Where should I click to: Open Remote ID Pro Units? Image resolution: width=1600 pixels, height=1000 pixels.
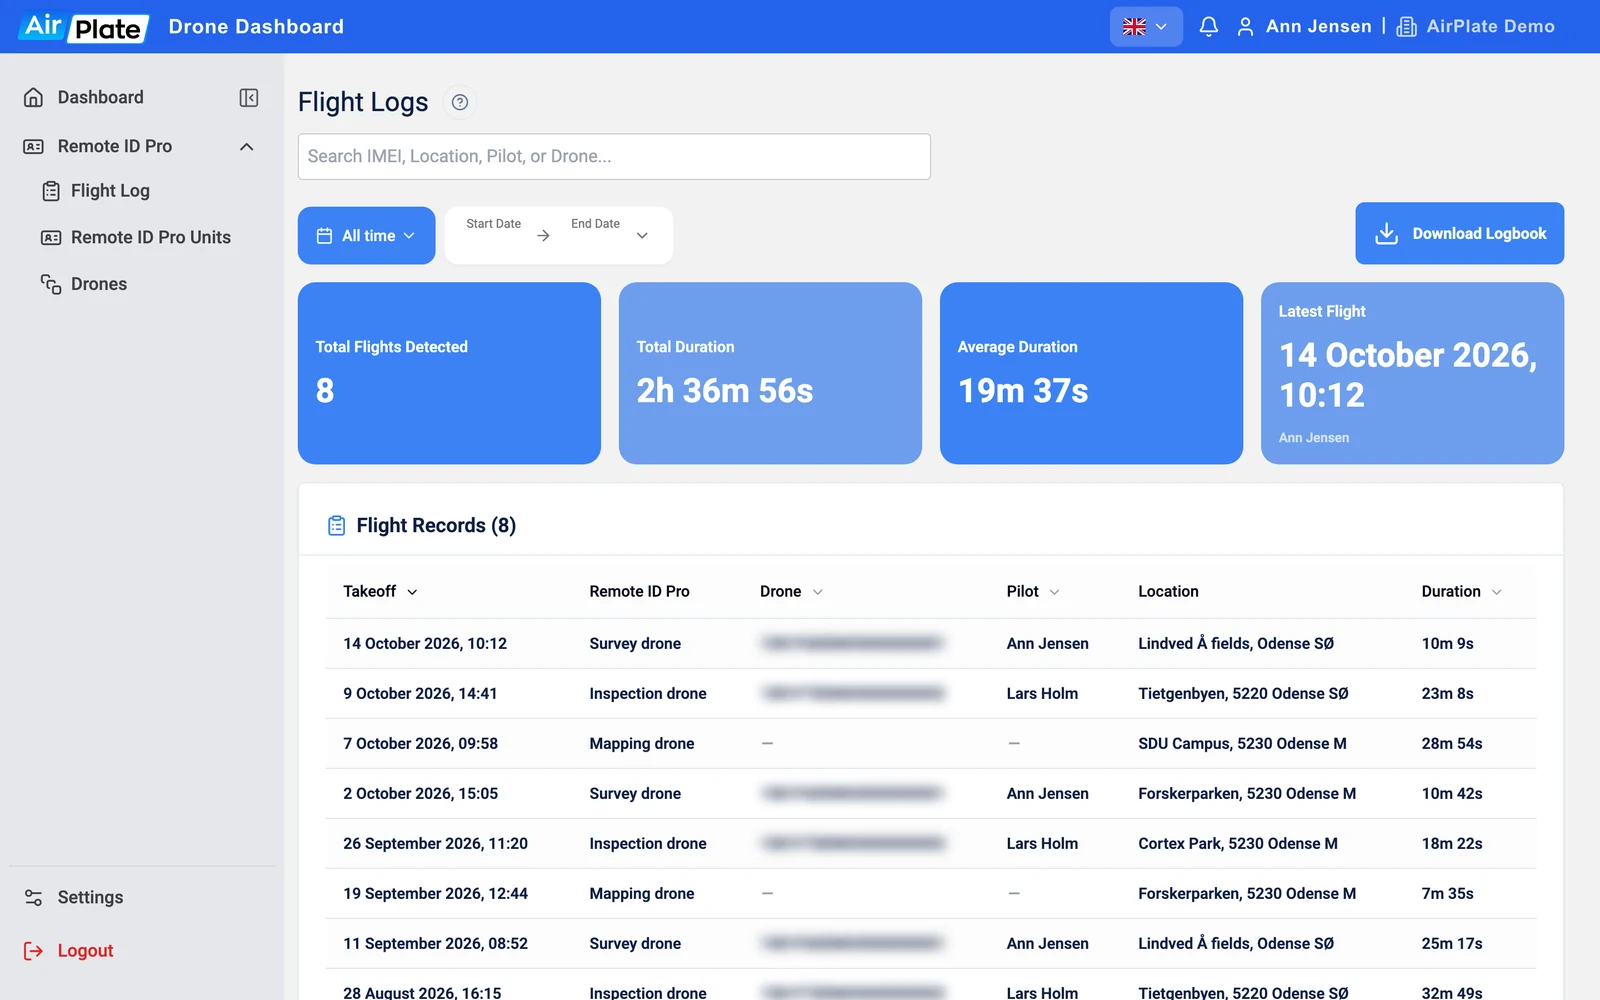[136, 237]
